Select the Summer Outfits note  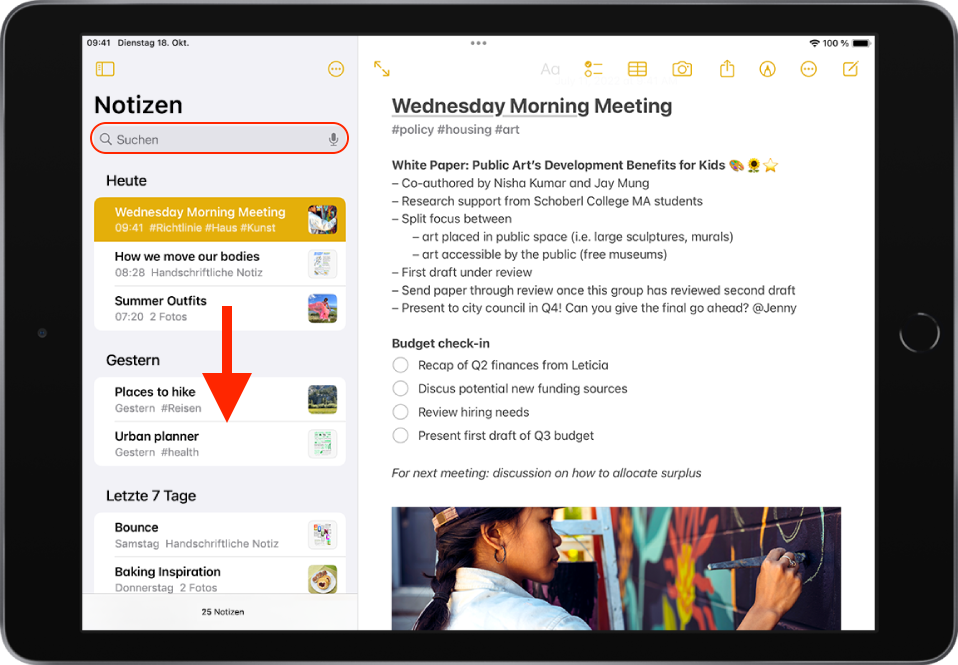pos(220,308)
